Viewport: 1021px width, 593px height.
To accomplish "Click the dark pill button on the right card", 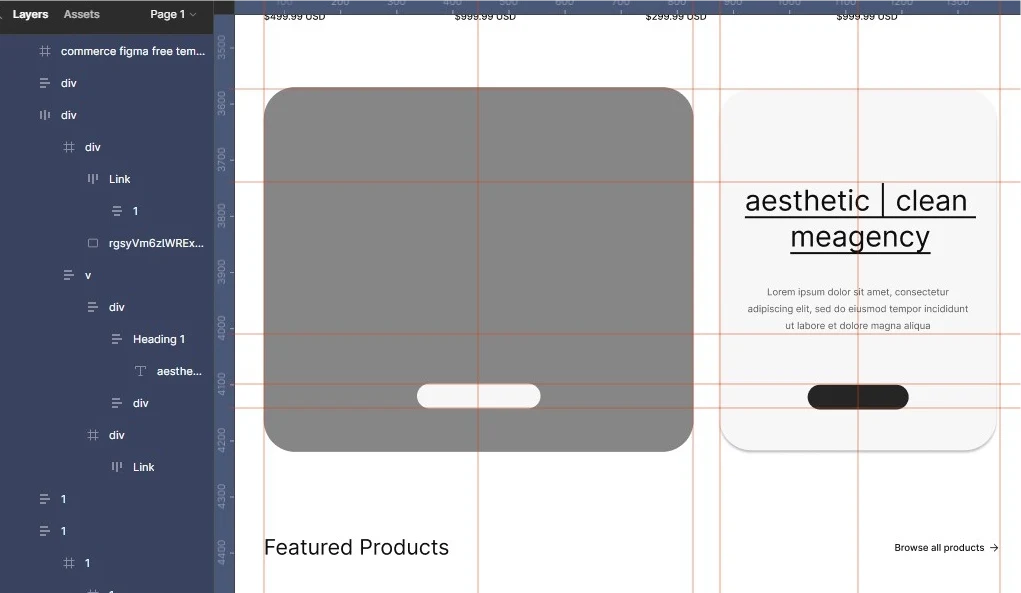I will [x=857, y=396].
